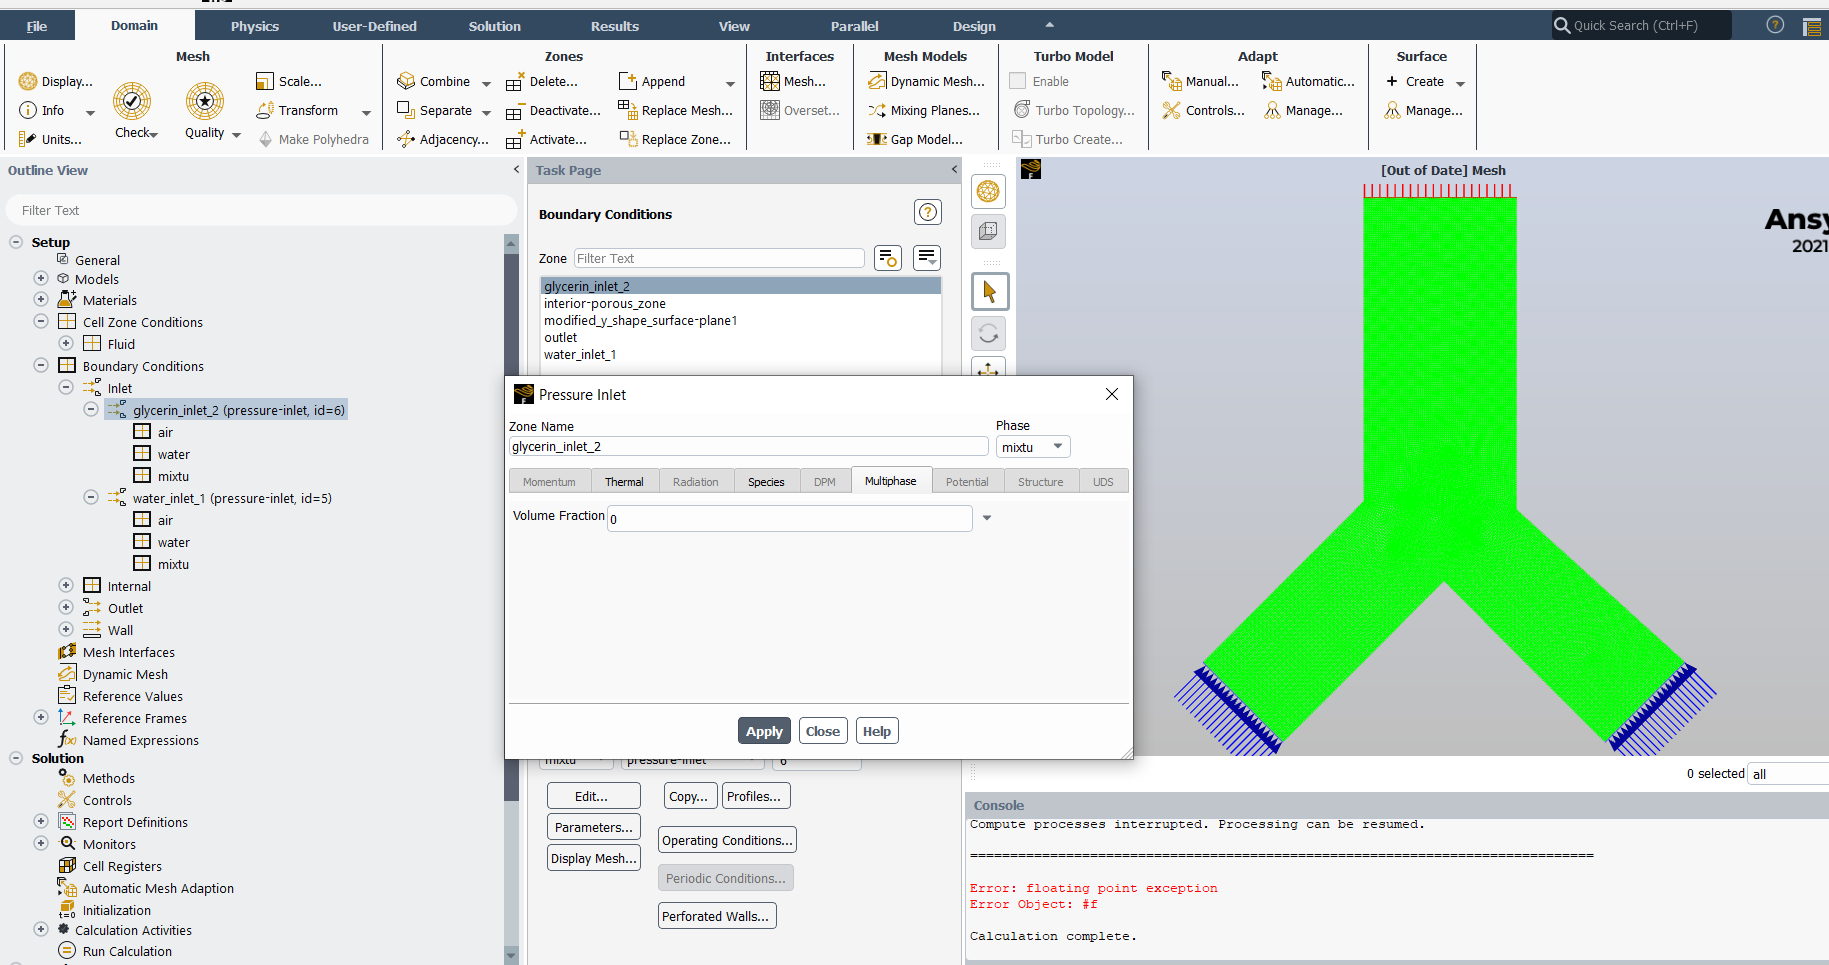This screenshot has height=965, width=1829.
Task: Click the Quick Search box
Action: (1641, 25)
